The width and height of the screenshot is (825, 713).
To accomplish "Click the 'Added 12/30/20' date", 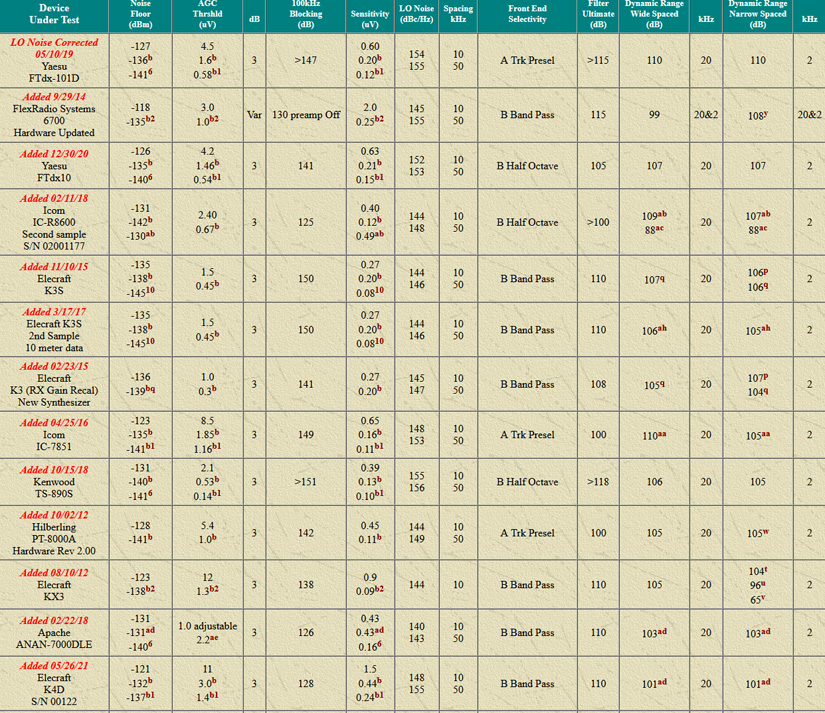I will [54, 154].
